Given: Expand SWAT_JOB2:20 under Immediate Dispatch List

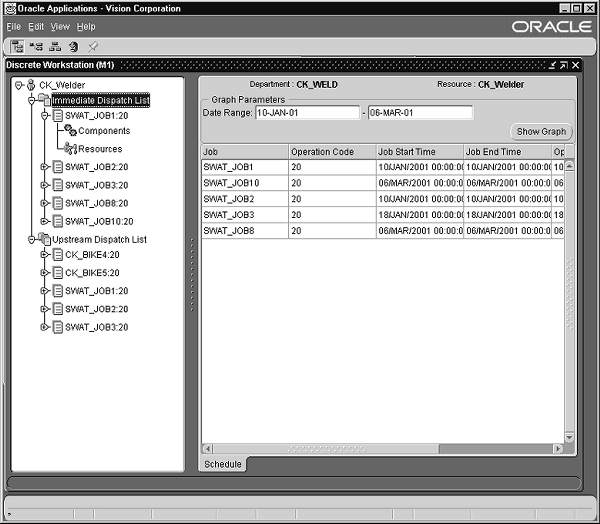Looking at the screenshot, I should (x=44, y=167).
